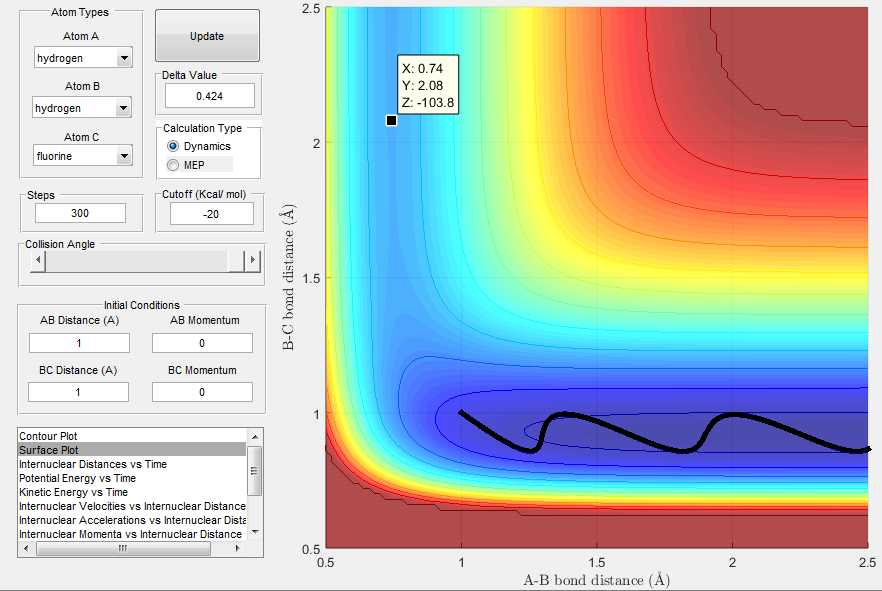The height and width of the screenshot is (591, 882).
Task: Click the plot list scroll down arrow
Action: point(255,532)
